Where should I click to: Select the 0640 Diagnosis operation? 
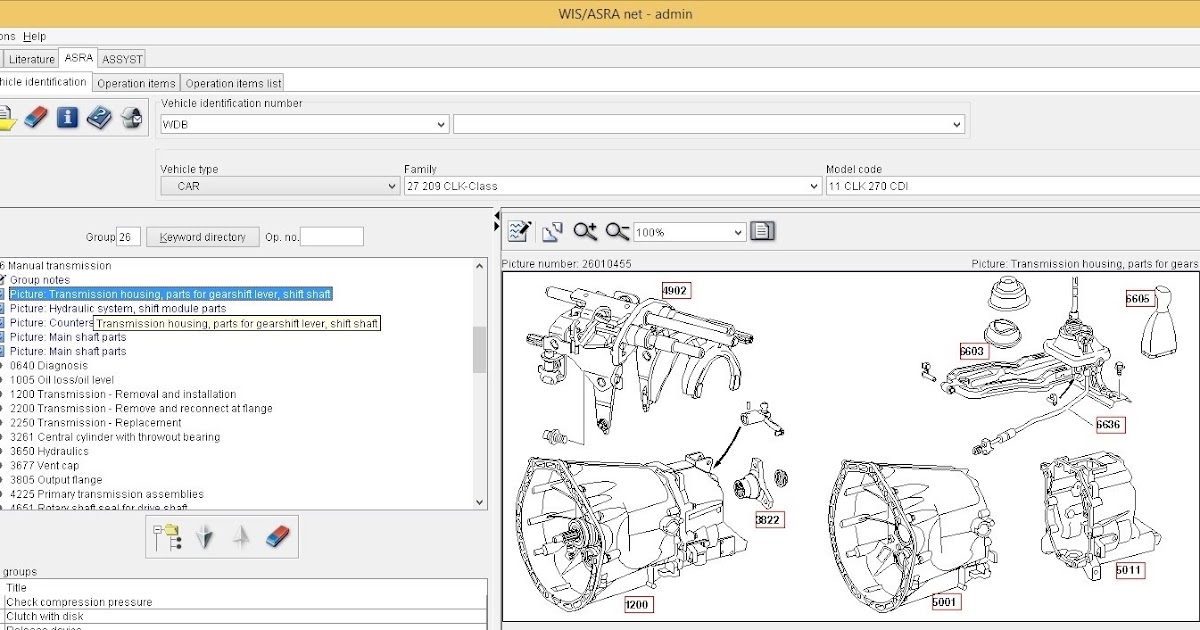click(49, 366)
